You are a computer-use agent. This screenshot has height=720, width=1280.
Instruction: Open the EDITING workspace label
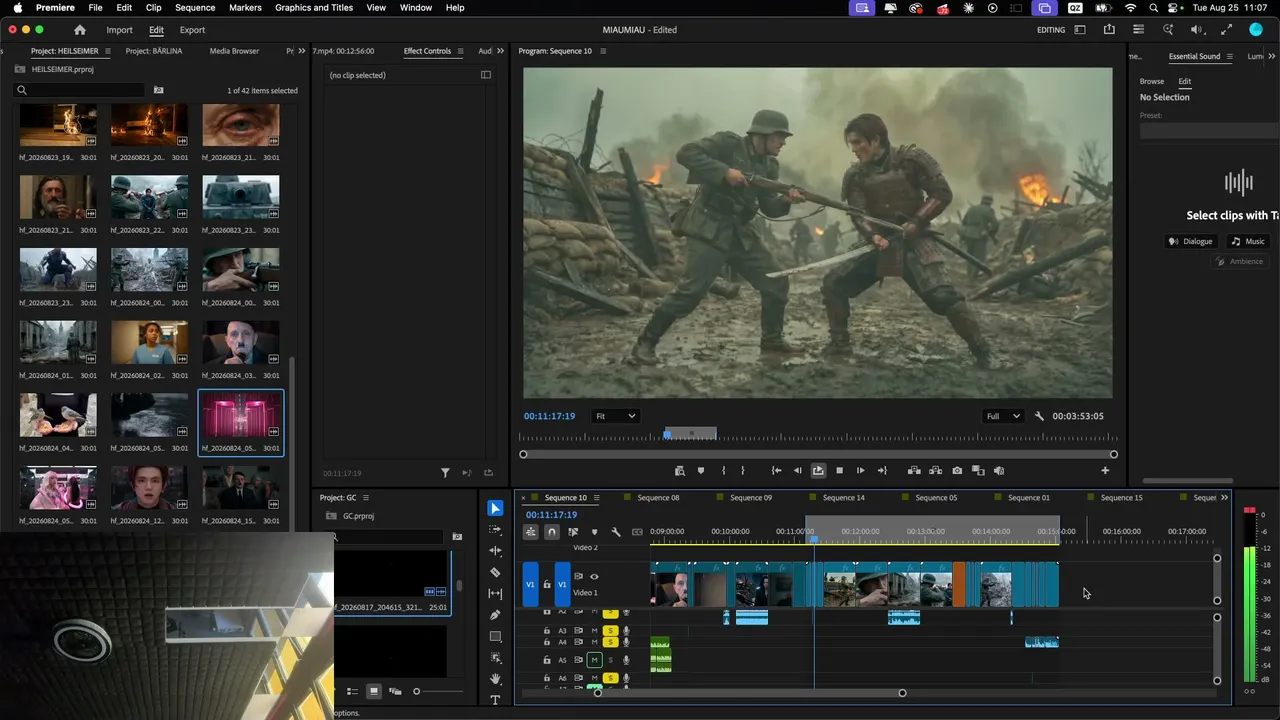tap(1051, 30)
